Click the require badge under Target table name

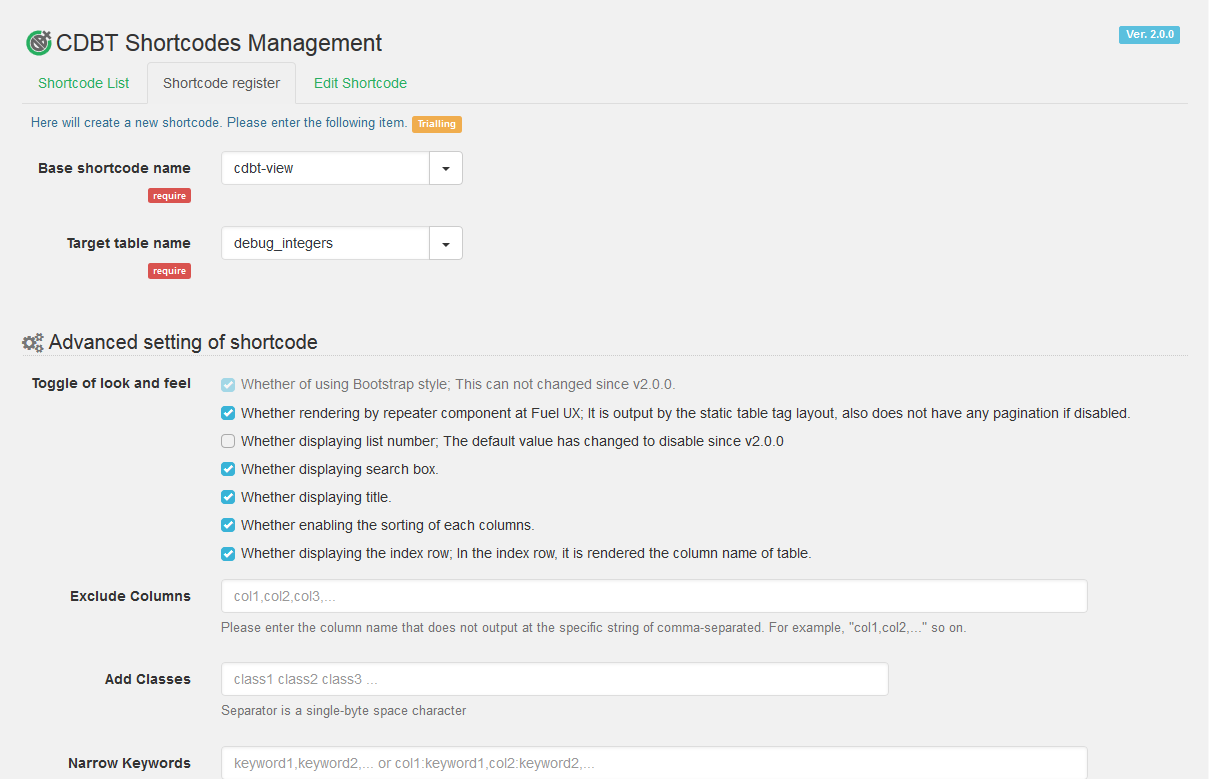(x=169, y=271)
